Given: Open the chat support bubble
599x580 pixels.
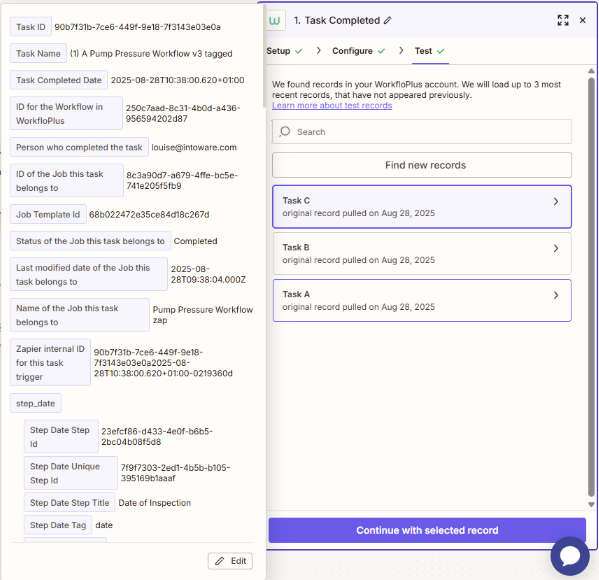Looking at the screenshot, I should [570, 556].
